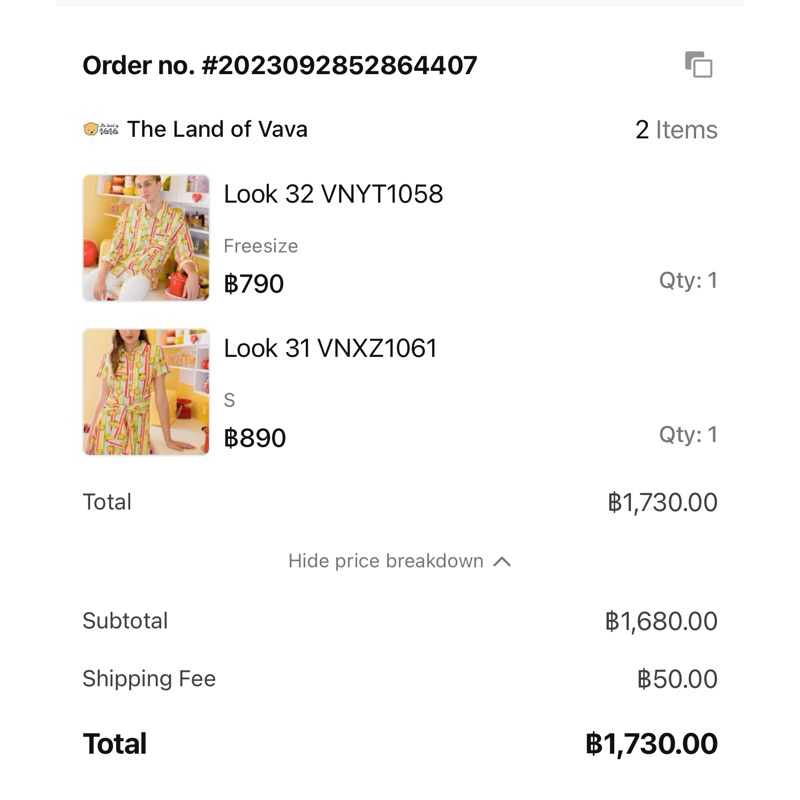Collapse breakdown using the up chevron

[x=502, y=562]
